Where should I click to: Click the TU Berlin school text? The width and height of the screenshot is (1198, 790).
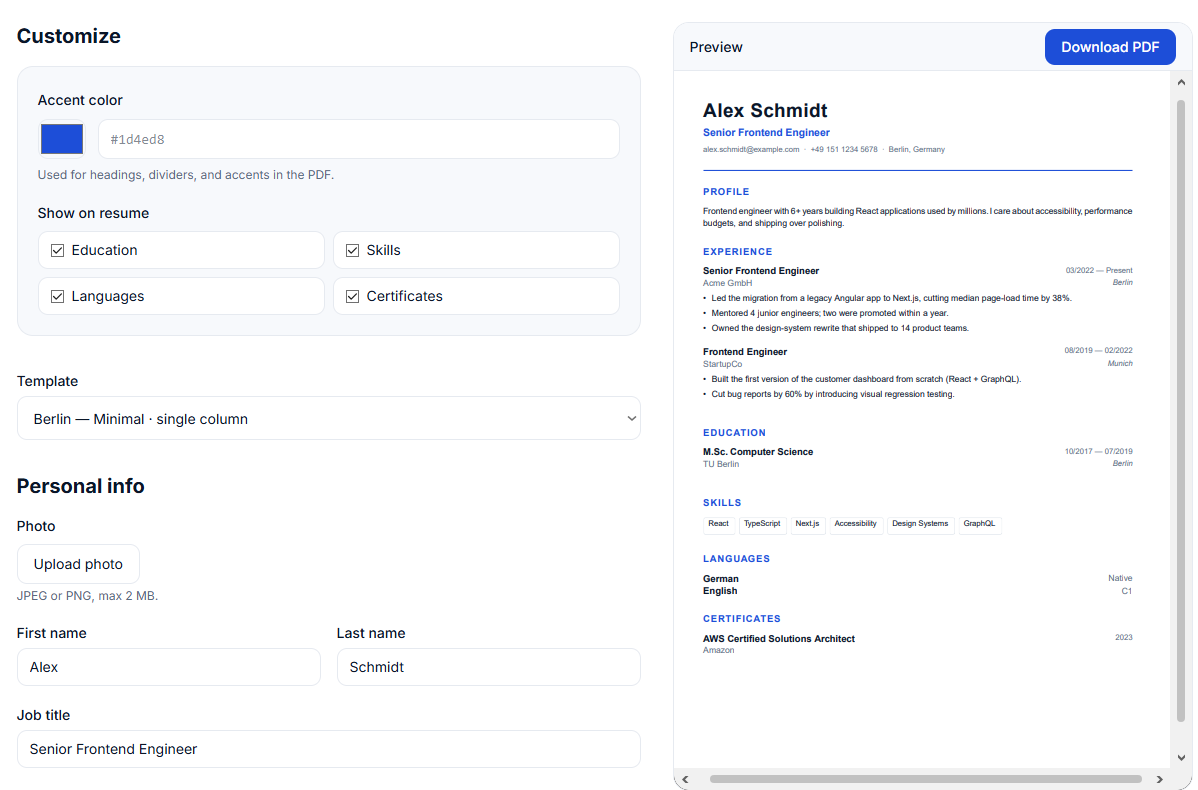tap(720, 464)
